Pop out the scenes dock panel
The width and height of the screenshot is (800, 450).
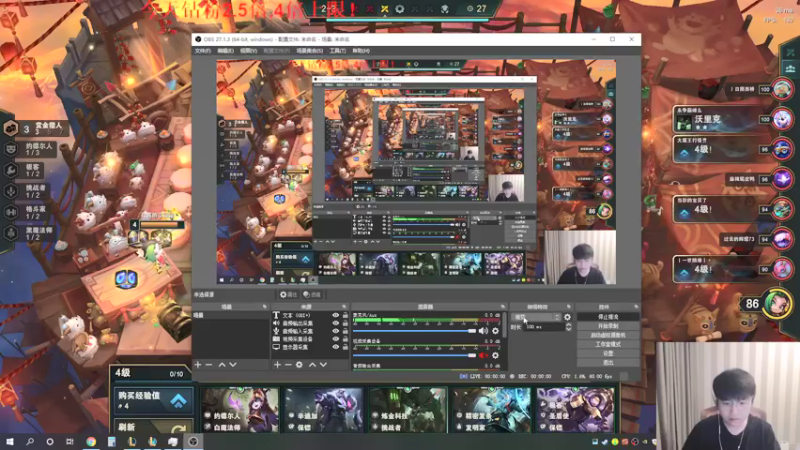264,307
